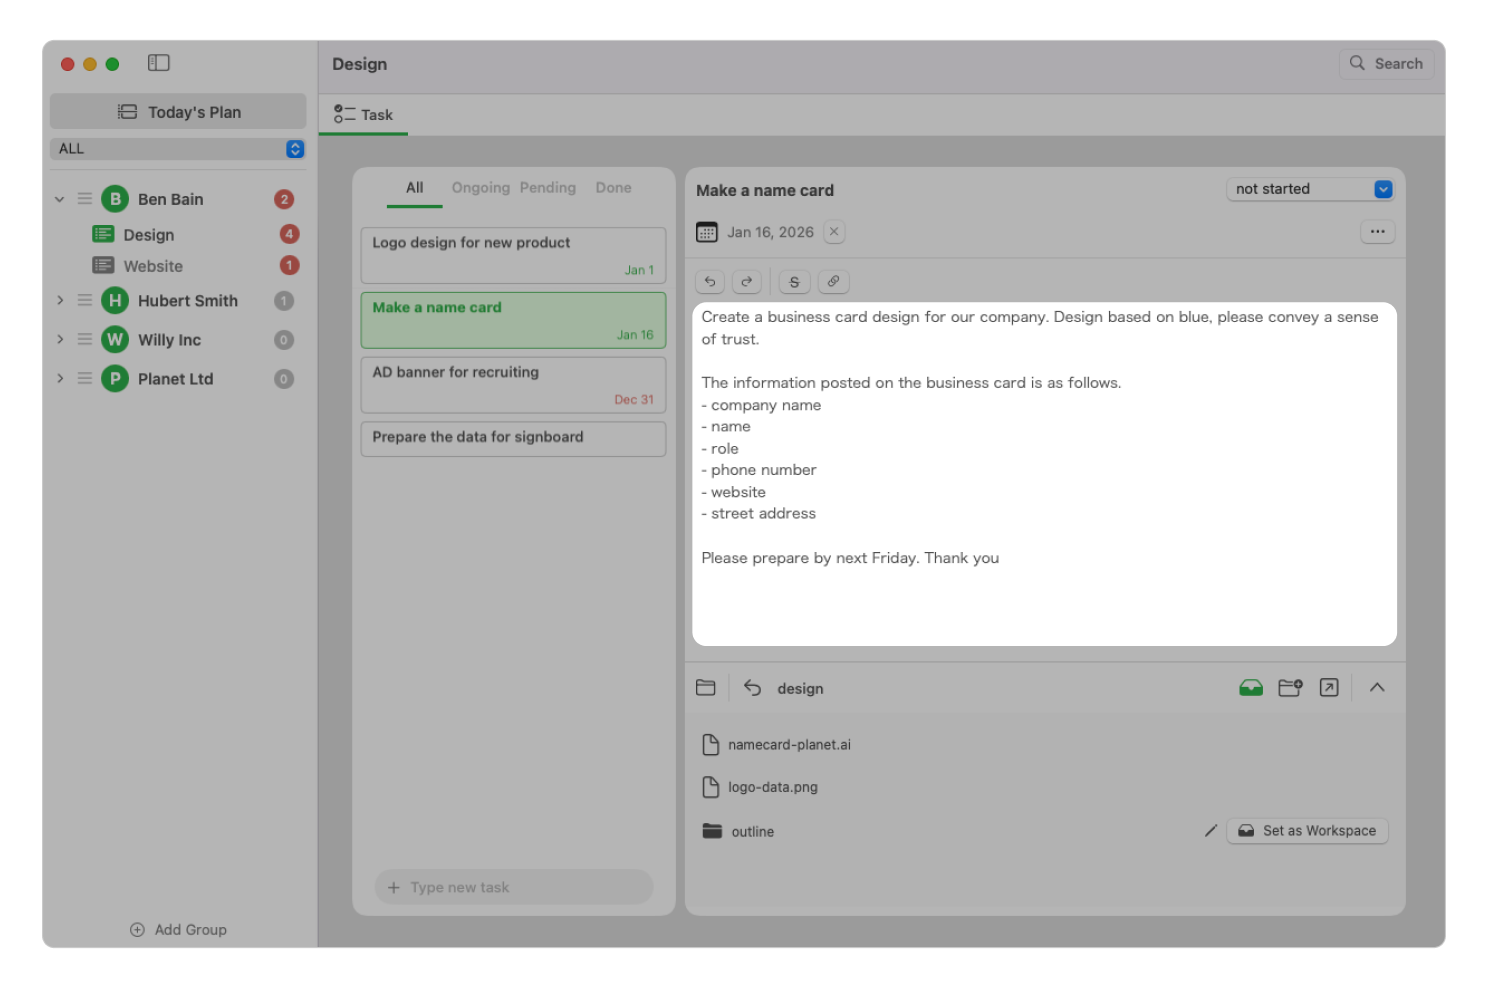Click the add folder icon
Viewport: 1488px width, 988px height.
pos(1290,688)
